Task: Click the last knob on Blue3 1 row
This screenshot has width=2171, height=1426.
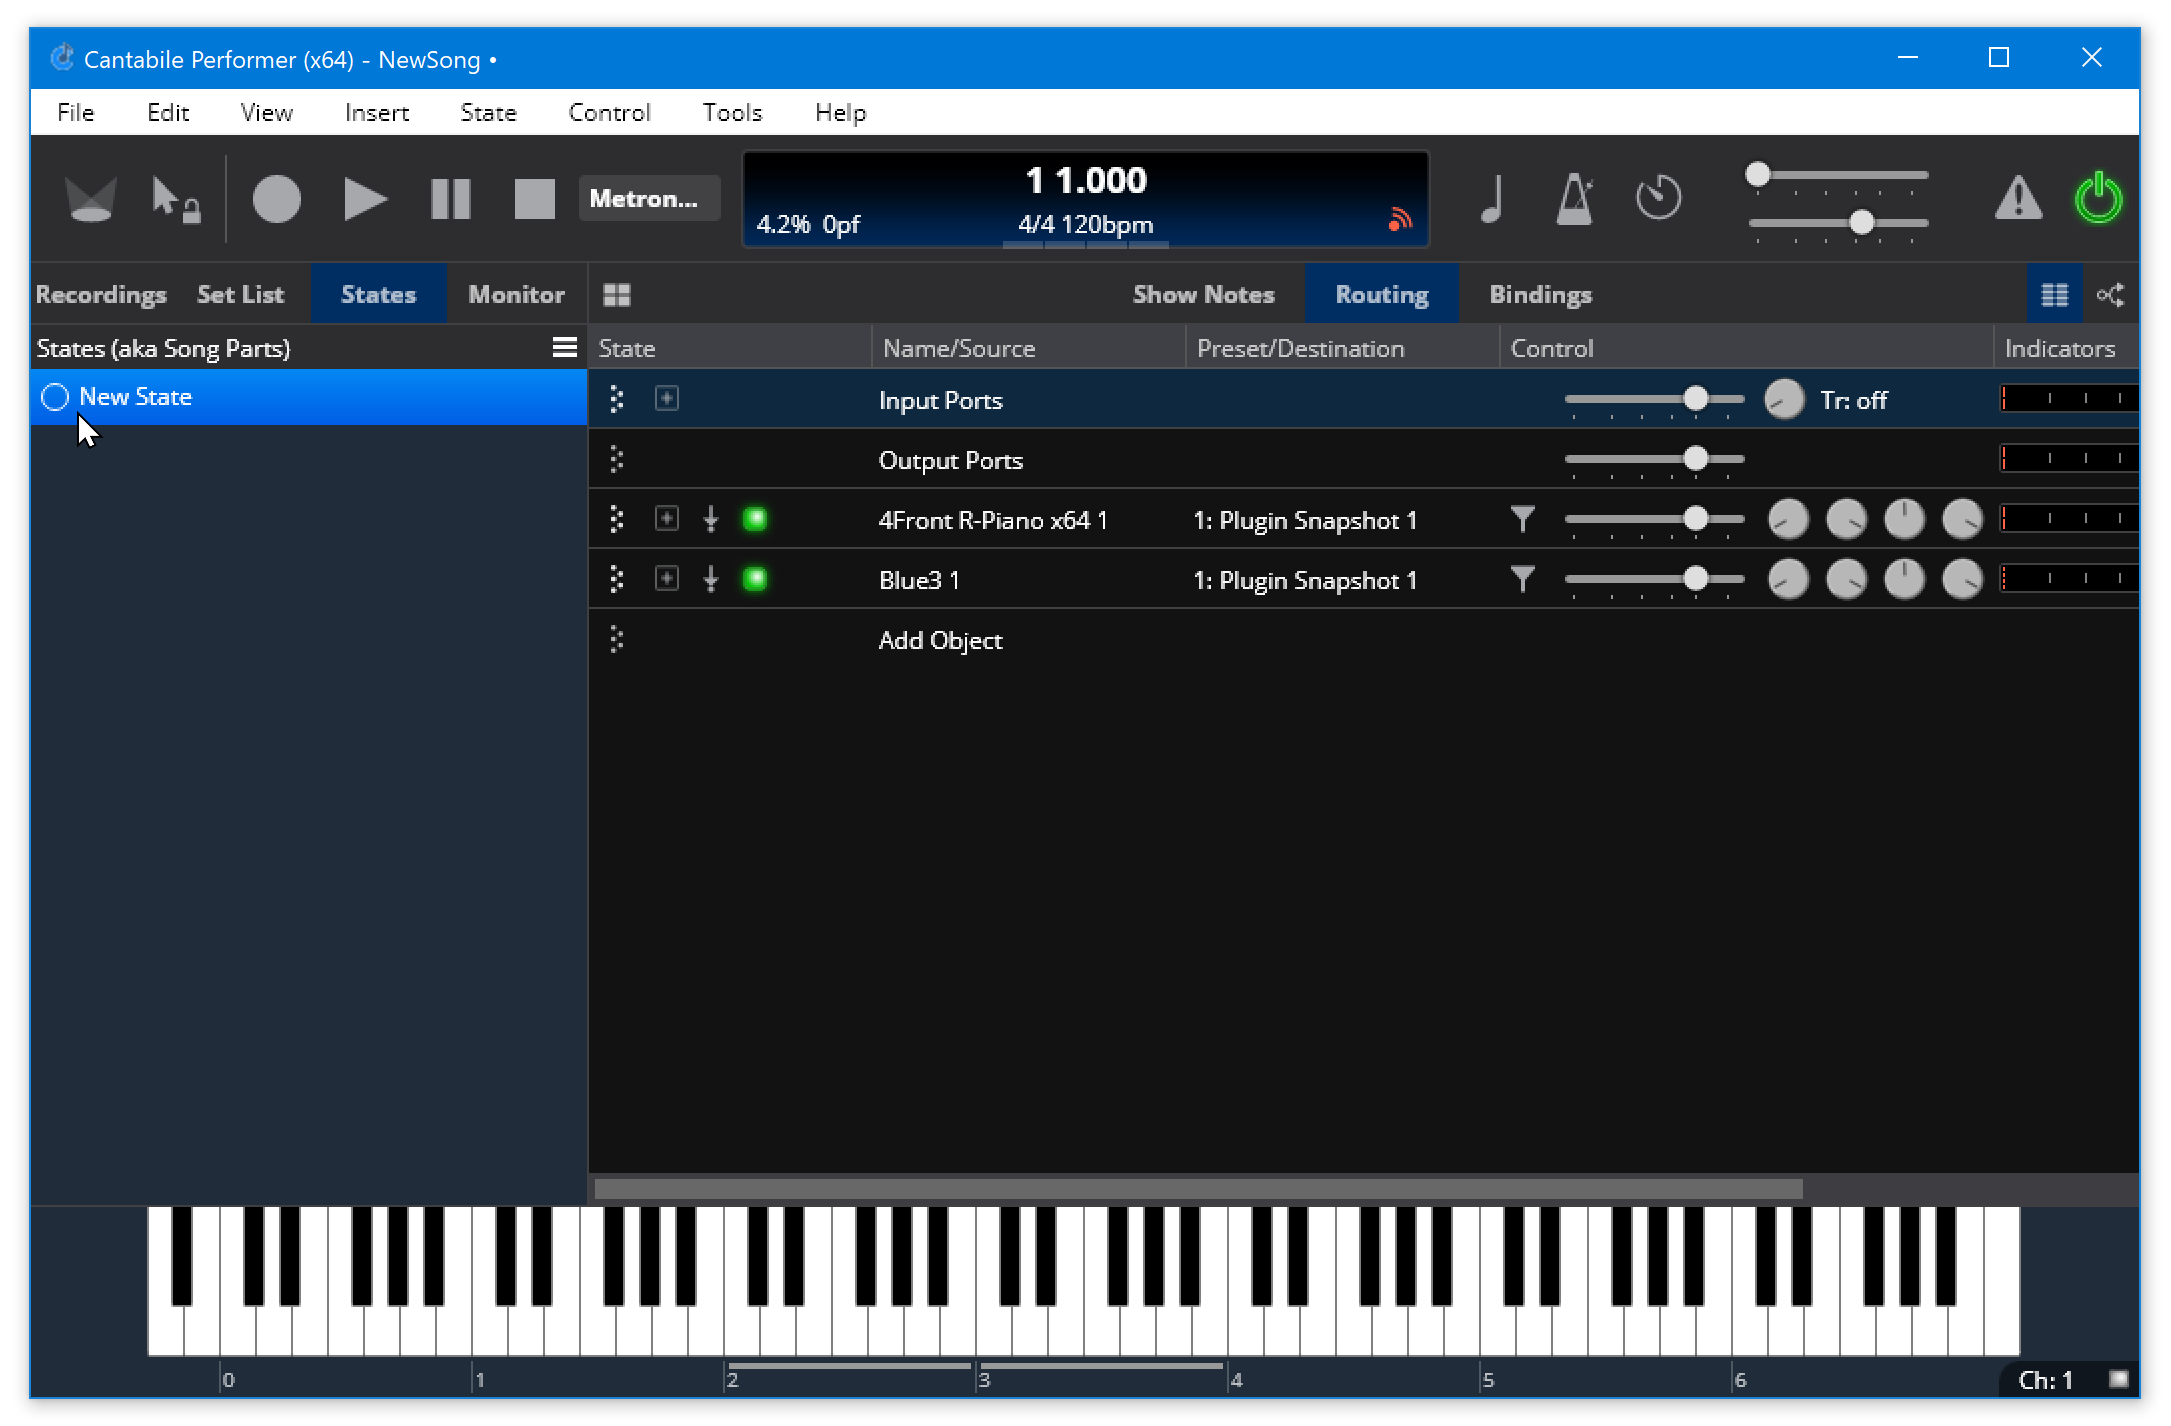Action: 1963,579
